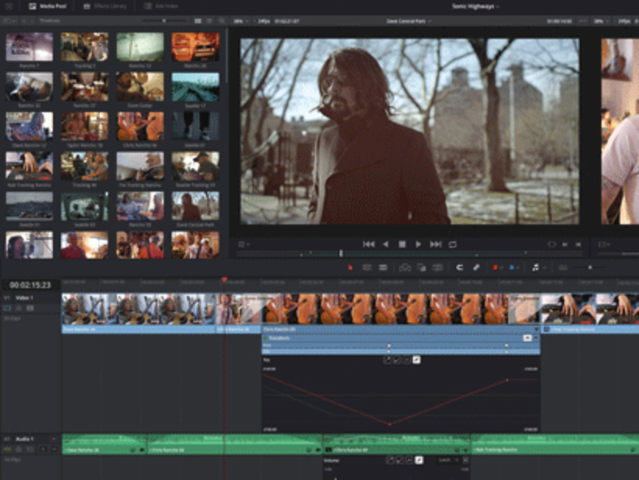Close the Volume curve editor
This screenshot has height=480, width=639.
[465, 460]
